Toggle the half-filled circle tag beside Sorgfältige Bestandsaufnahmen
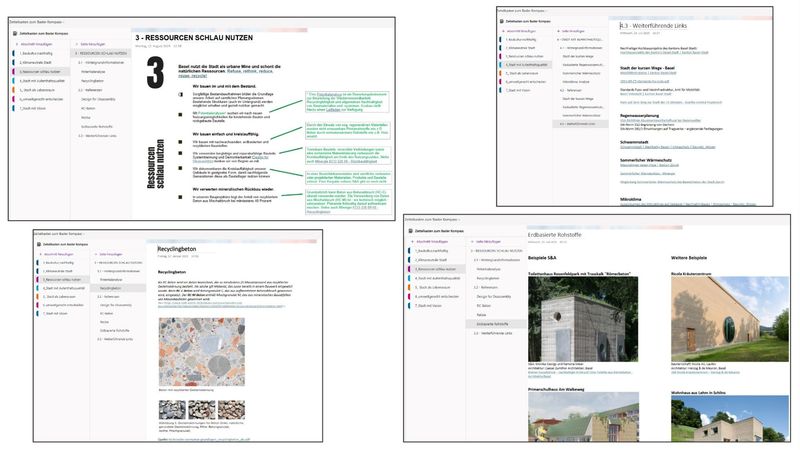This screenshot has width=800, height=450. (x=179, y=93)
